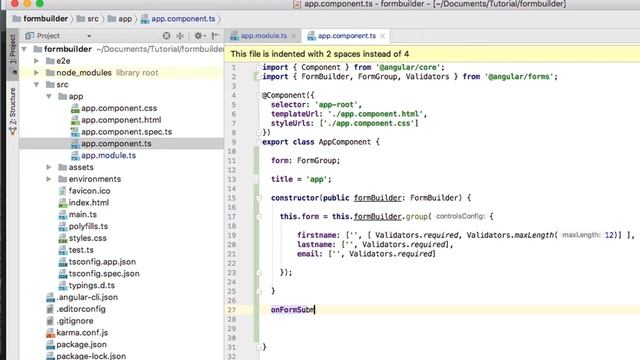The width and height of the screenshot is (640, 360).
Task: Select main.ts file
Action: pyautogui.click(x=82, y=215)
